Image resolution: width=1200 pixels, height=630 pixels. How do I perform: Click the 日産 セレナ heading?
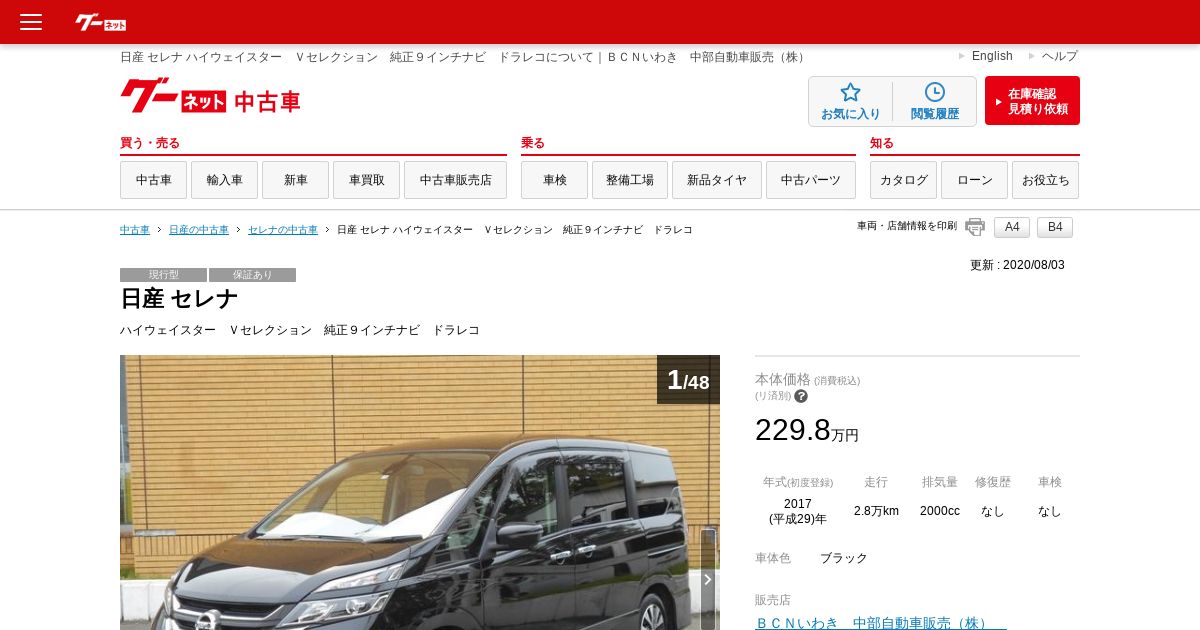pos(179,299)
